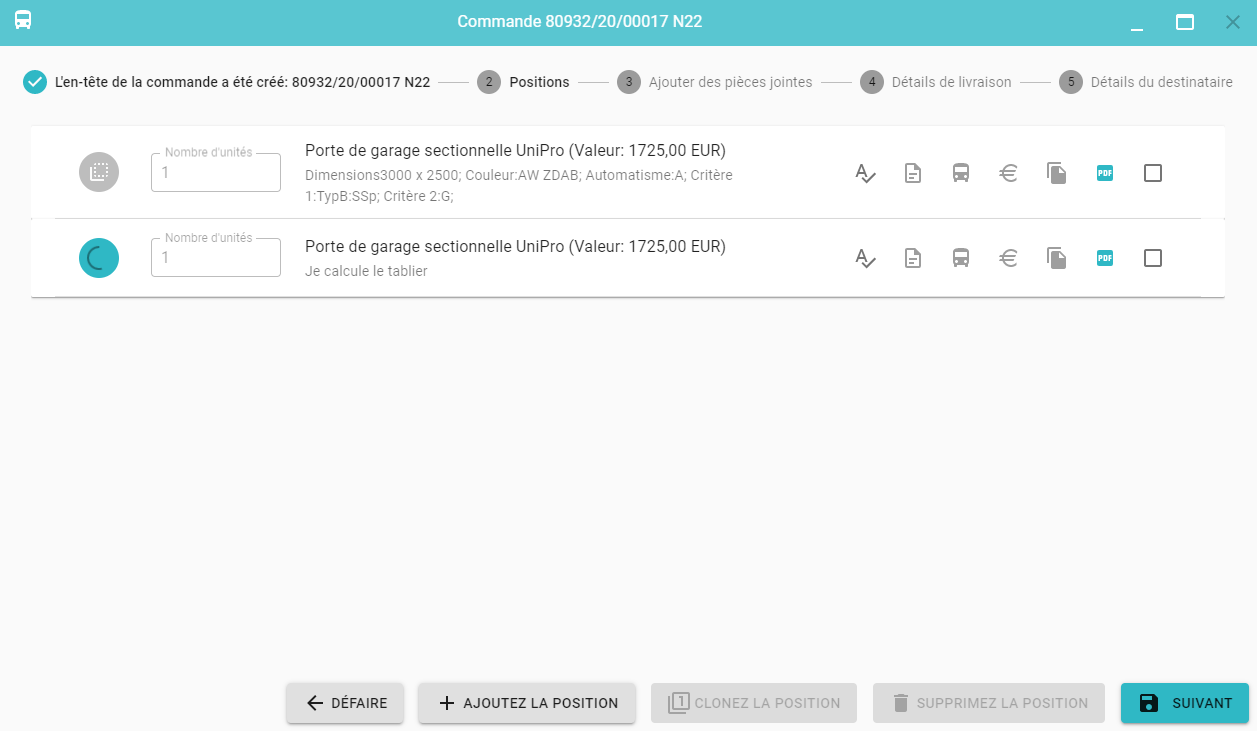Open the Détails de livraison step
Image resolution: width=1257 pixels, height=731 pixels.
coord(936,82)
